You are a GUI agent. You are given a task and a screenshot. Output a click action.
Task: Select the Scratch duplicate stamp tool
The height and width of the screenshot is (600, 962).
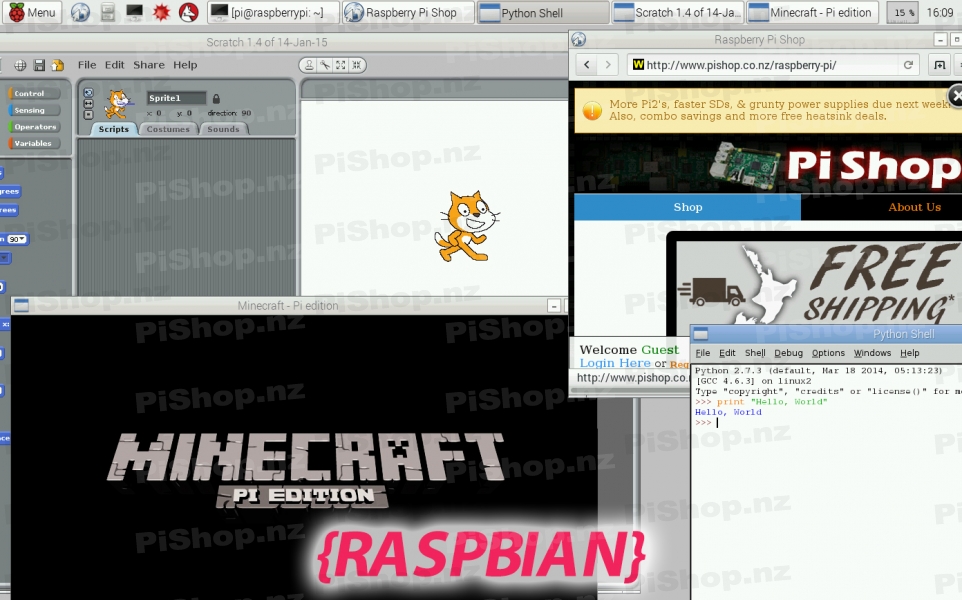pos(310,65)
